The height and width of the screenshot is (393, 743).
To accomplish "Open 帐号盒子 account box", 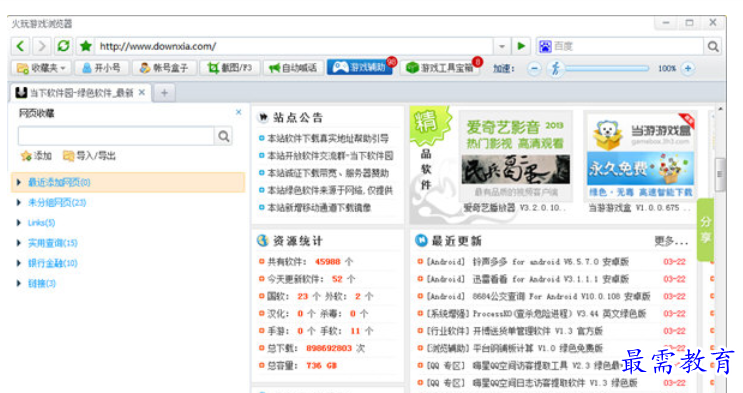I will [164, 68].
